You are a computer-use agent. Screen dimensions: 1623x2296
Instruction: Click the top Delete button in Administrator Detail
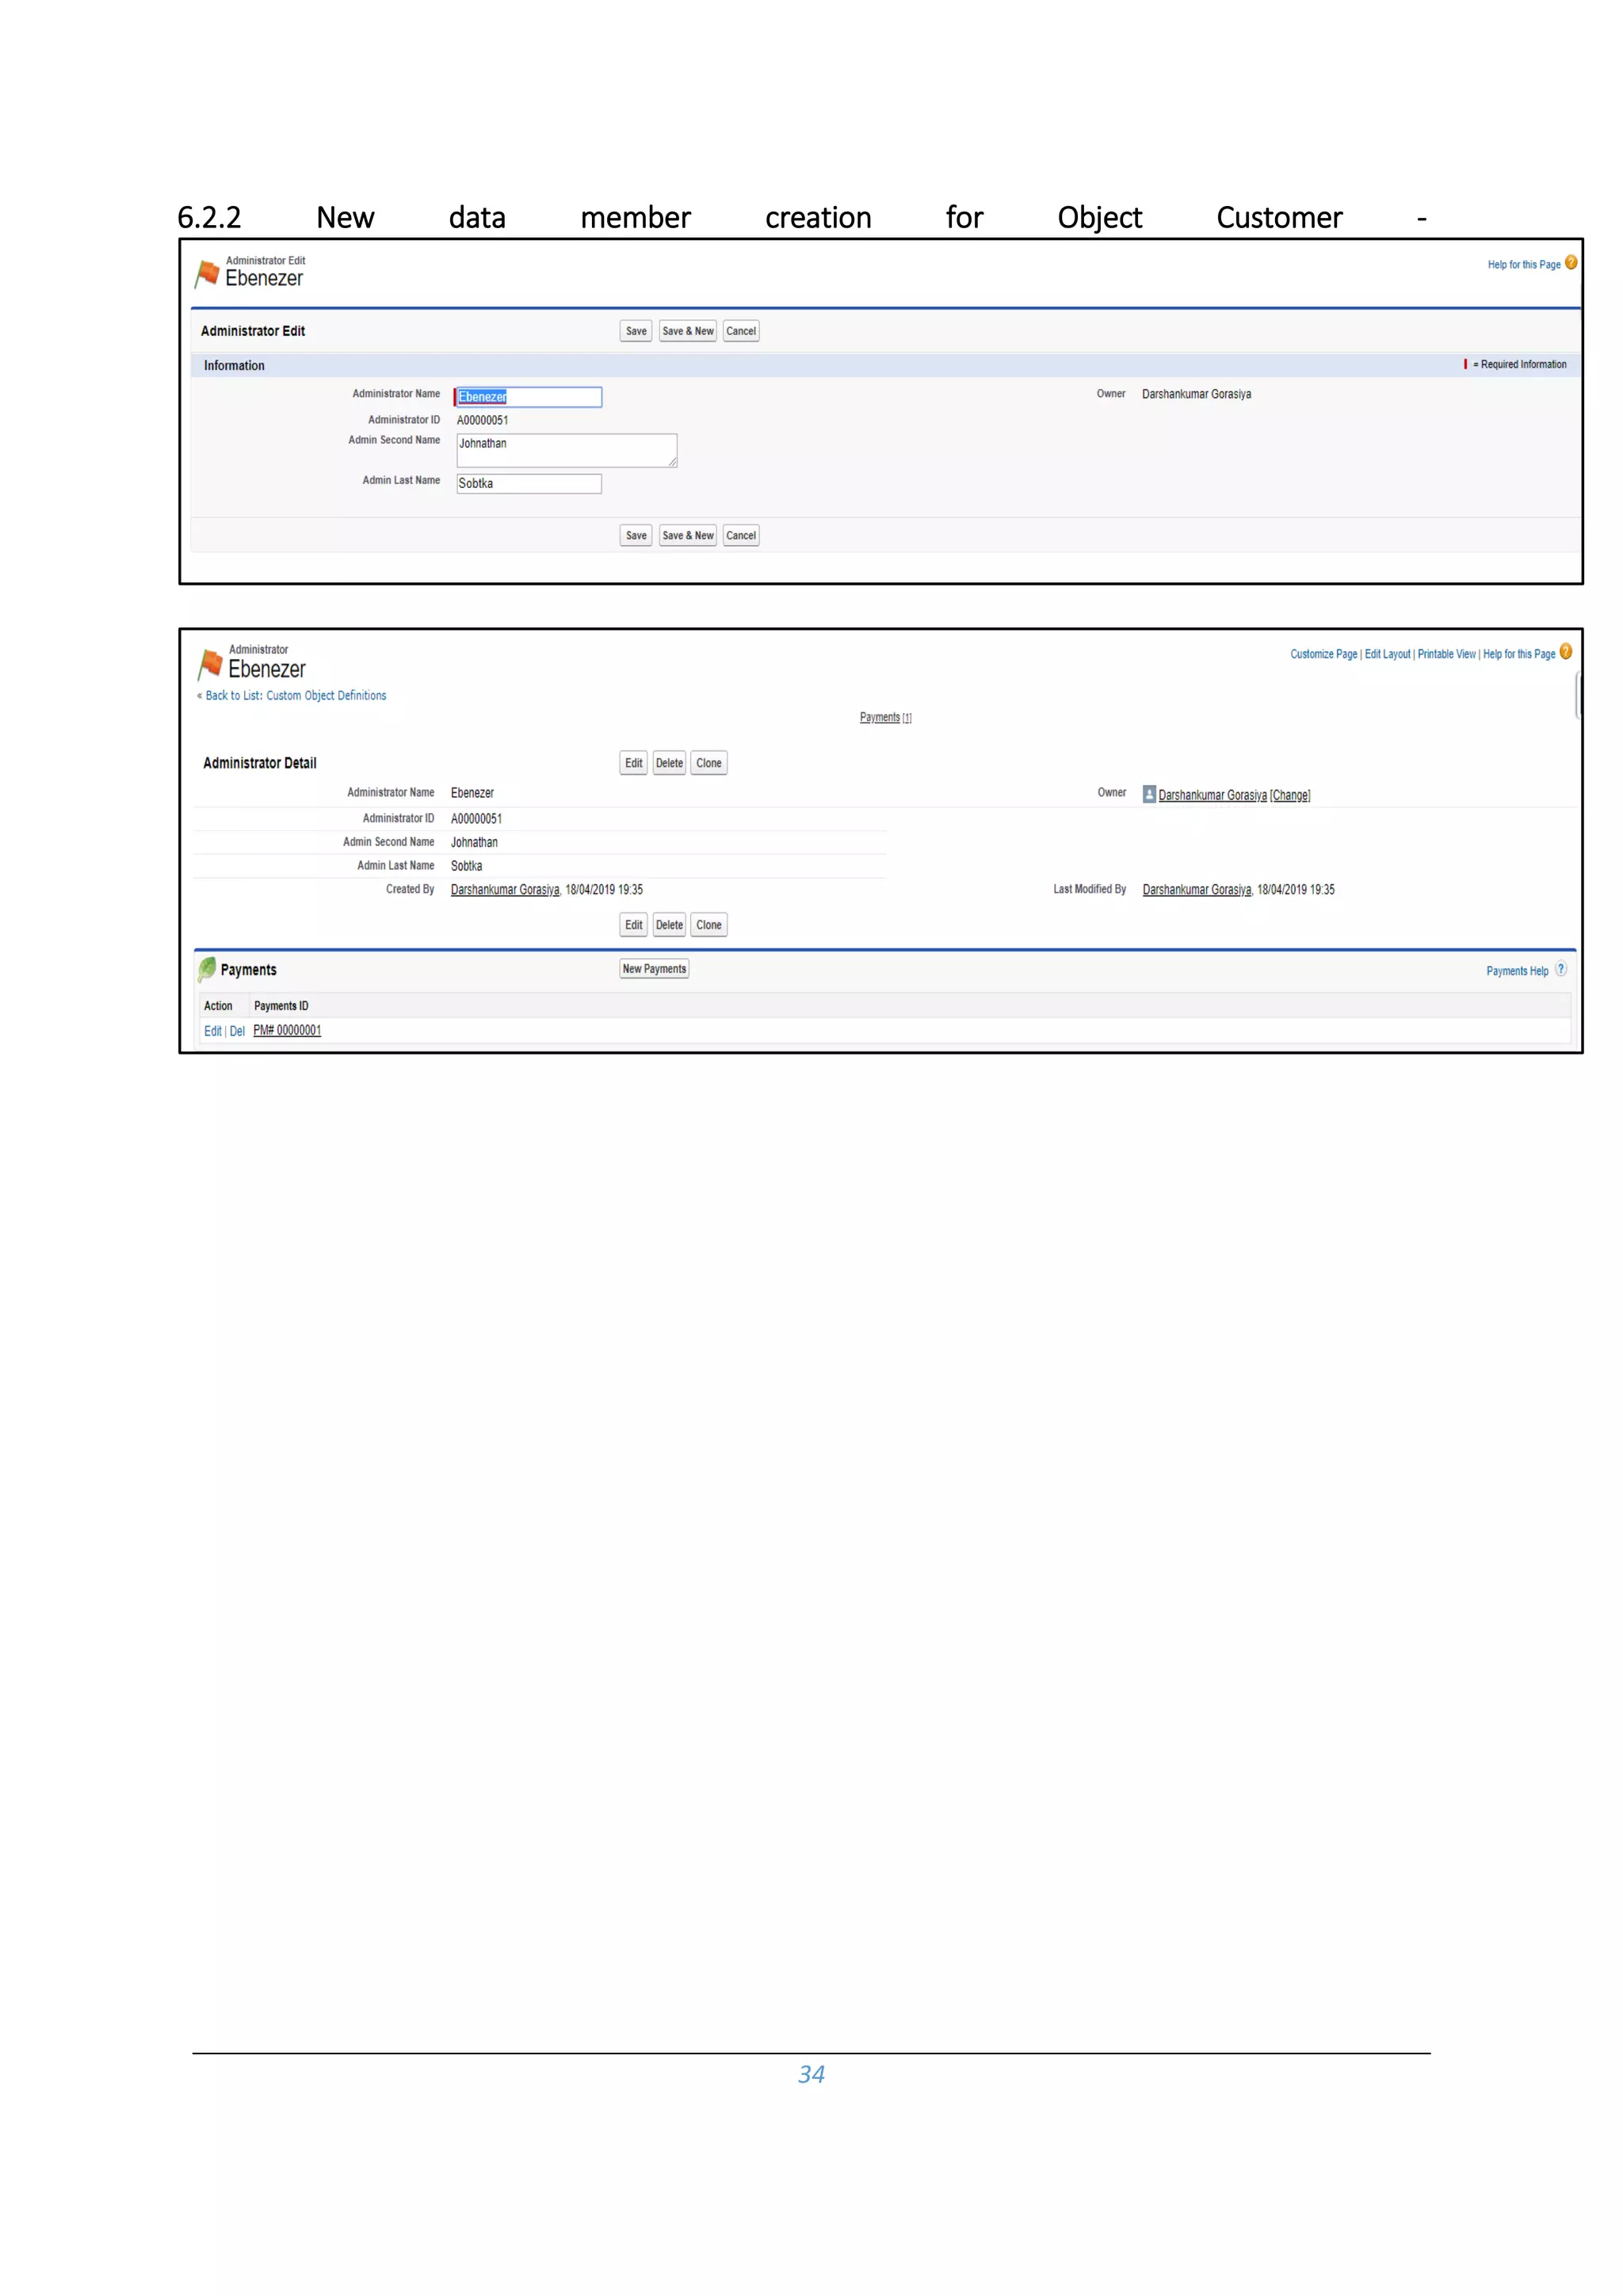669,763
